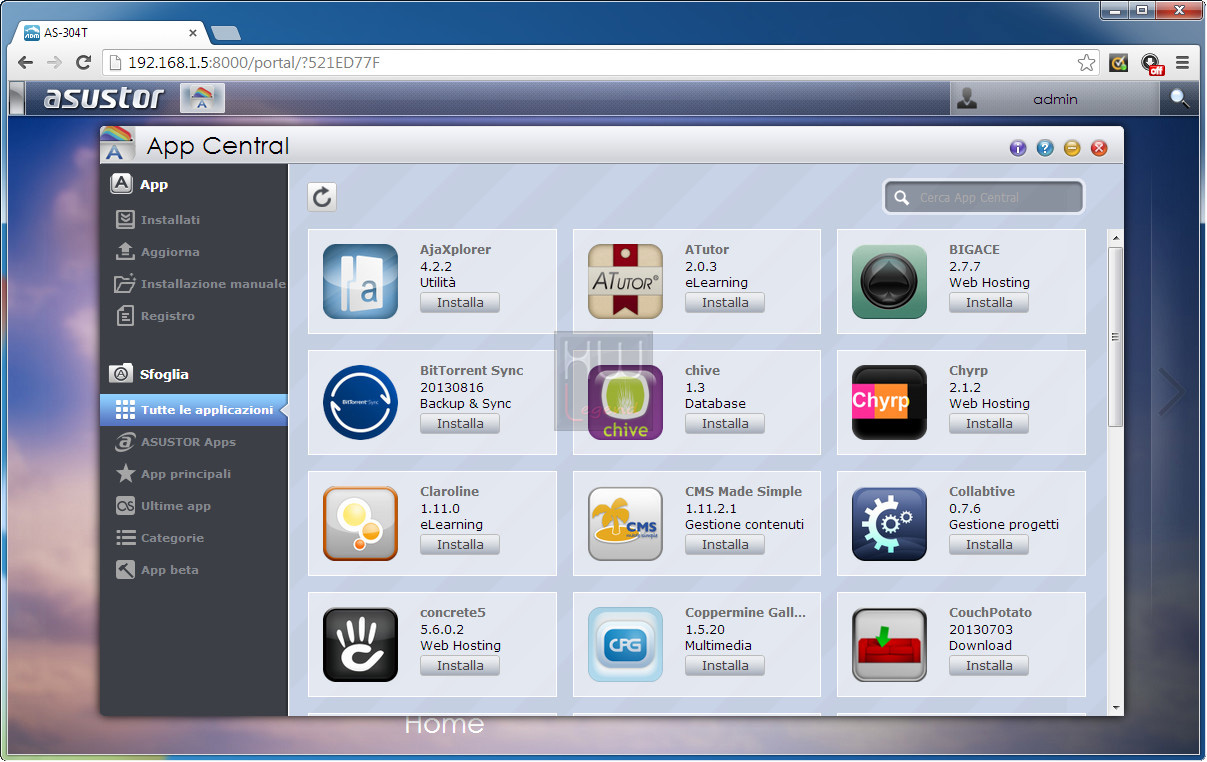Image resolution: width=1207 pixels, height=762 pixels.
Task: Click the CMS Made Simple app name
Action: coord(743,491)
